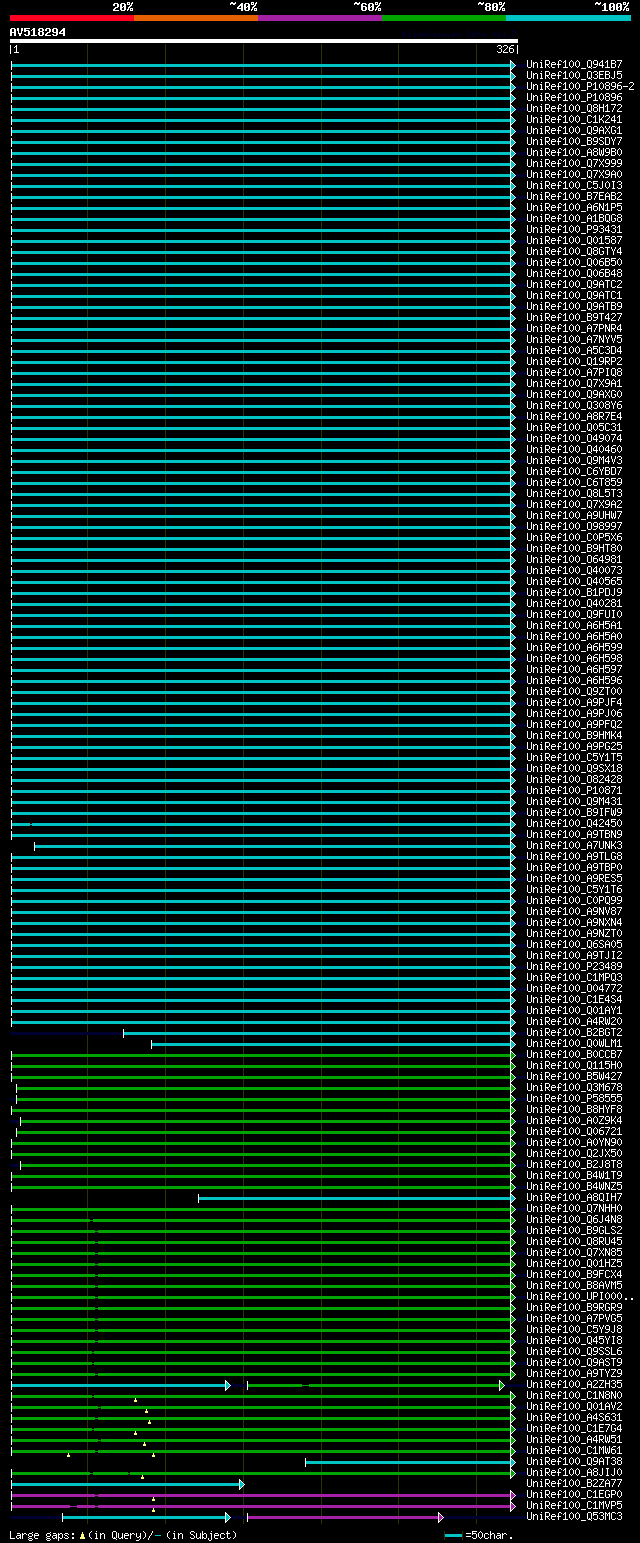
Task: Click the white query length ruler bar
Action: 264,41
